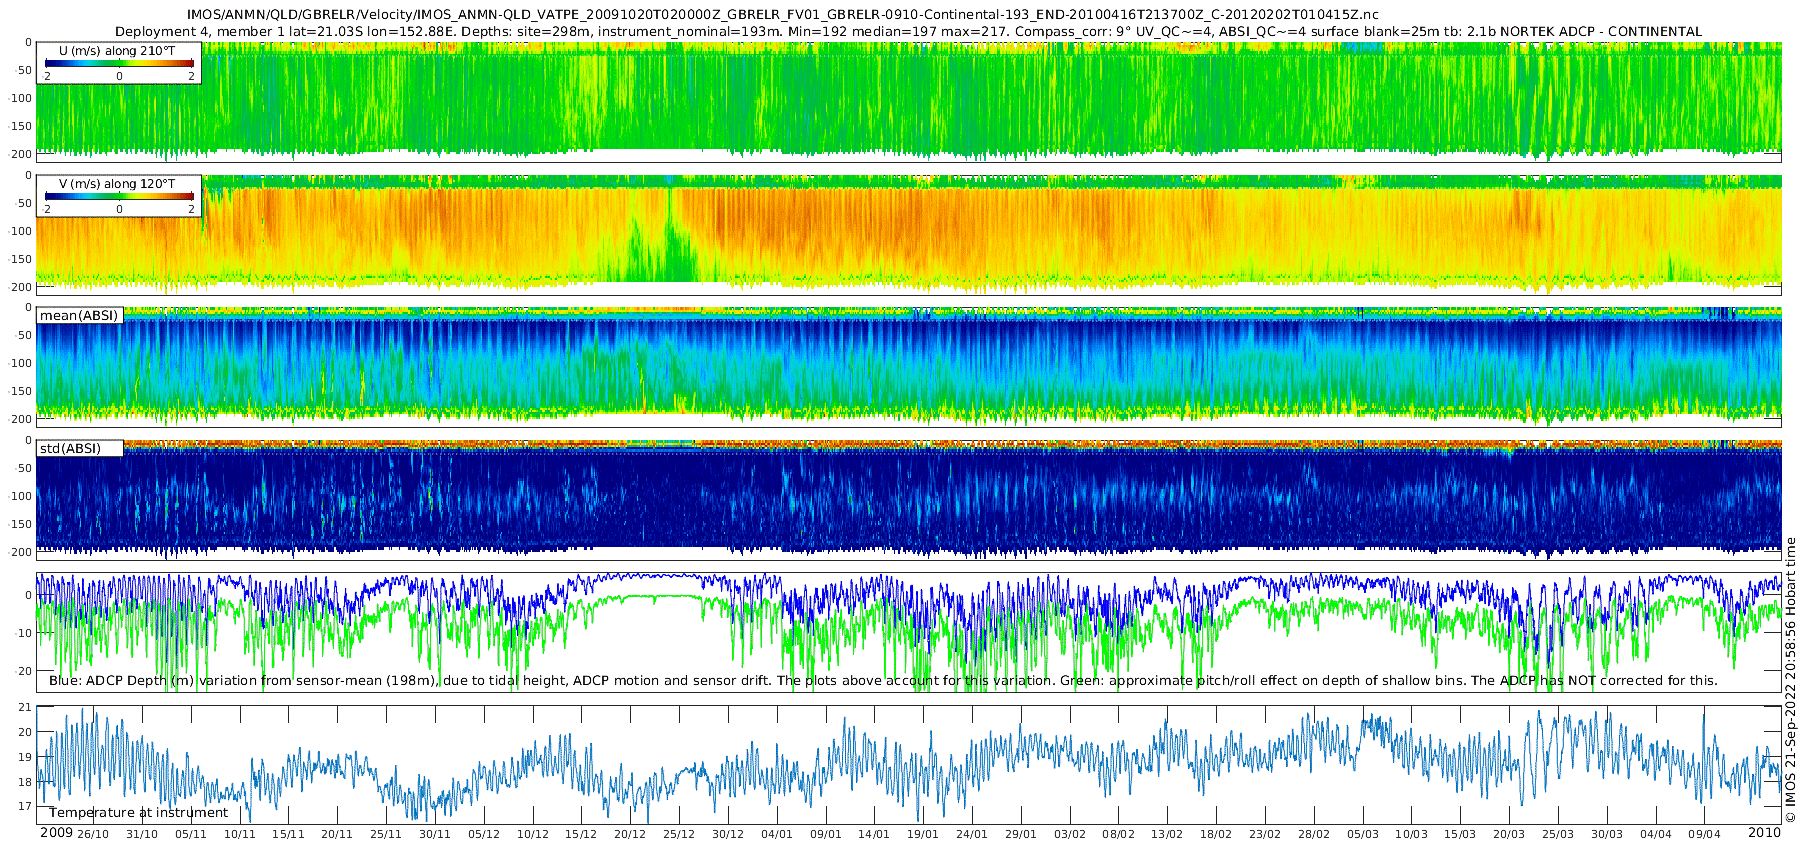Click the '19' tick on temperature axis

point(26,757)
